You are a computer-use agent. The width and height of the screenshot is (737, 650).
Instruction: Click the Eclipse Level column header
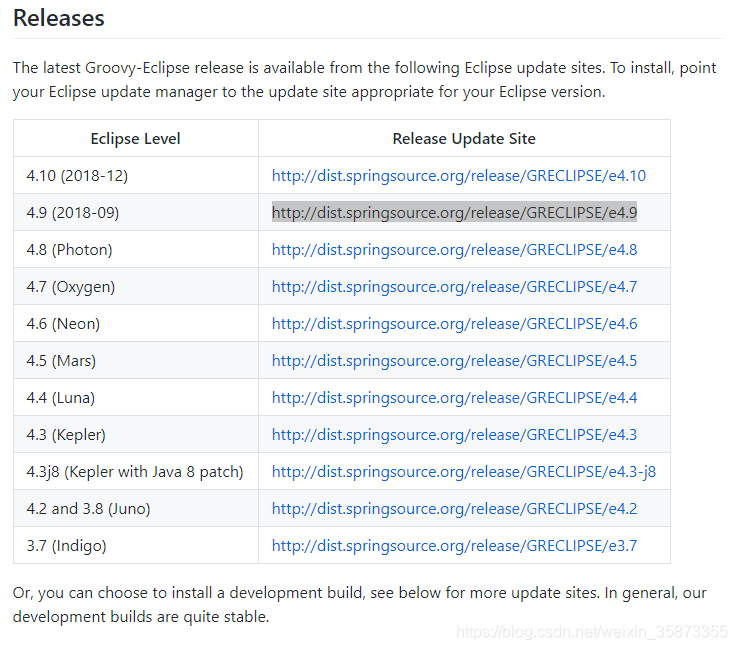[135, 139]
